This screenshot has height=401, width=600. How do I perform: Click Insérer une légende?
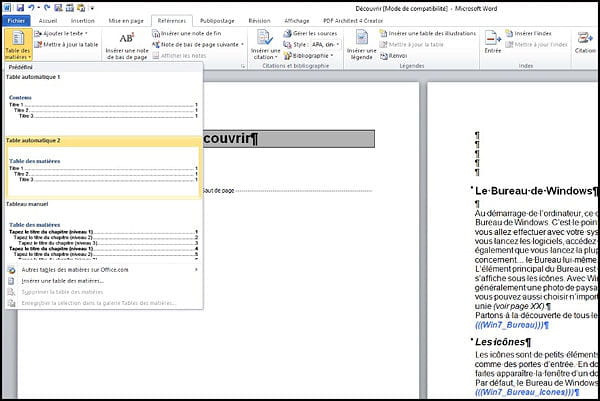click(361, 45)
